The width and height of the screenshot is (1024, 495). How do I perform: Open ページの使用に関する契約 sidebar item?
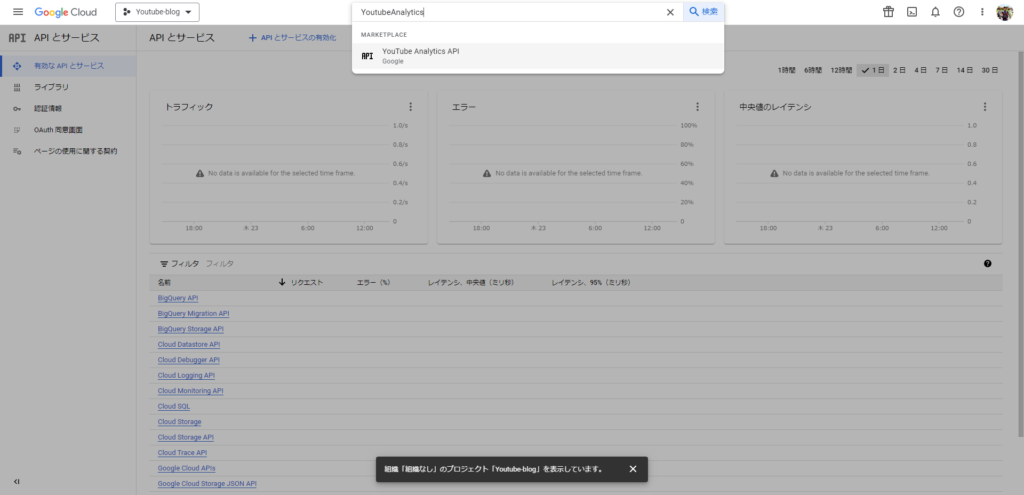coord(68,151)
